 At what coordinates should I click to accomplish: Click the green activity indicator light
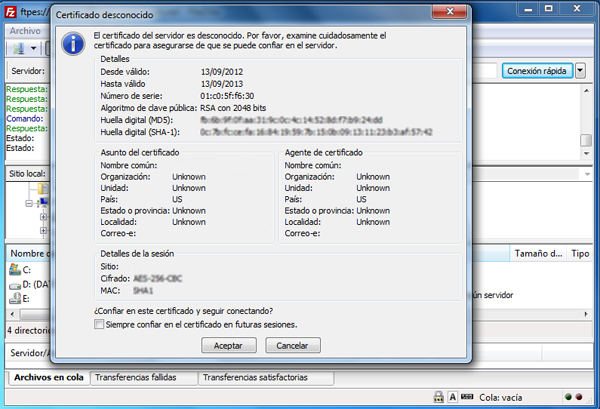(x=568, y=397)
